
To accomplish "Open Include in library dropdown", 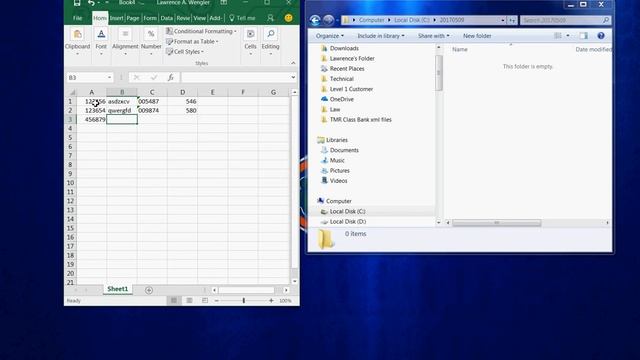I will click(x=381, y=36).
